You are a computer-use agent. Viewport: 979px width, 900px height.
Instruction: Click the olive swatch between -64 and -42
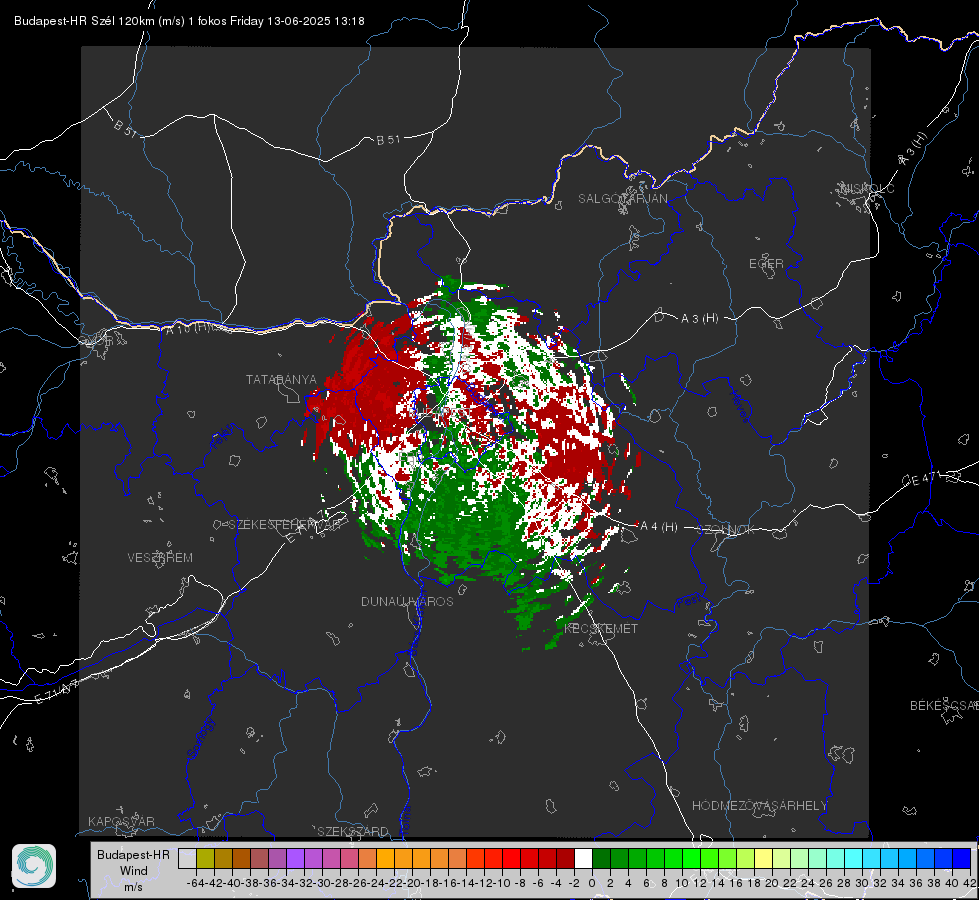click(x=205, y=858)
